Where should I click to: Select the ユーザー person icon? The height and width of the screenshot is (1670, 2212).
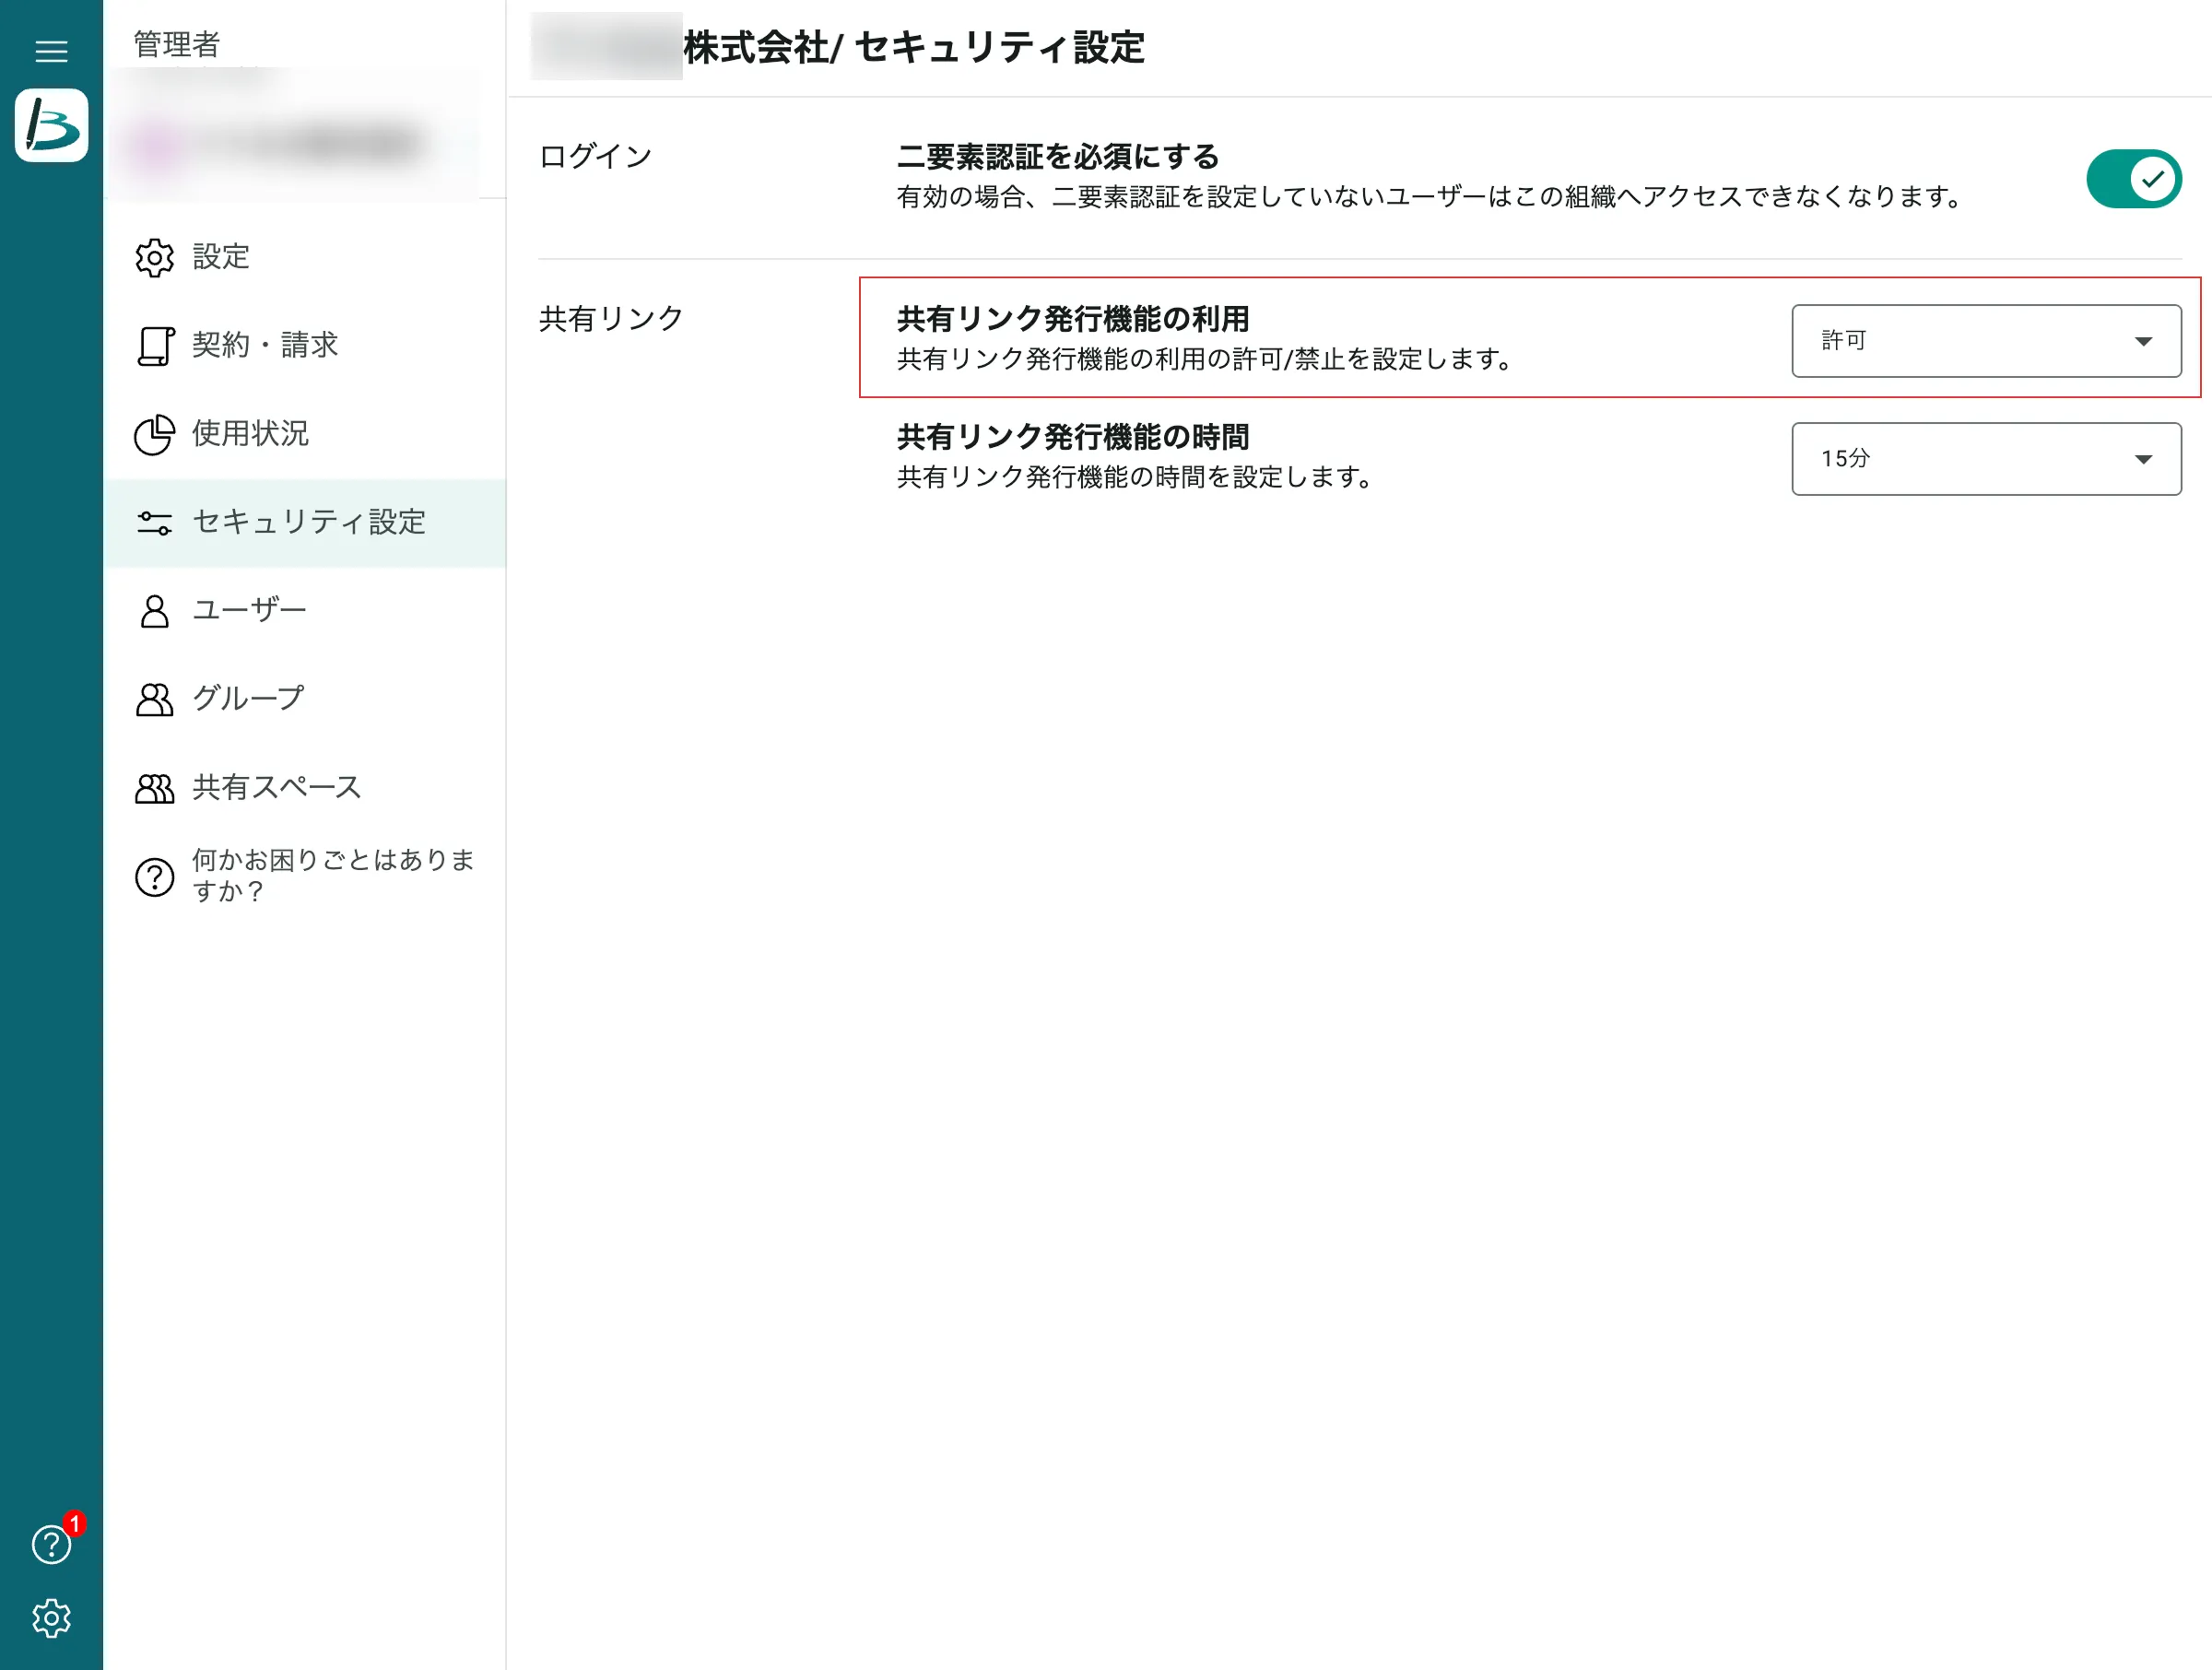click(155, 611)
